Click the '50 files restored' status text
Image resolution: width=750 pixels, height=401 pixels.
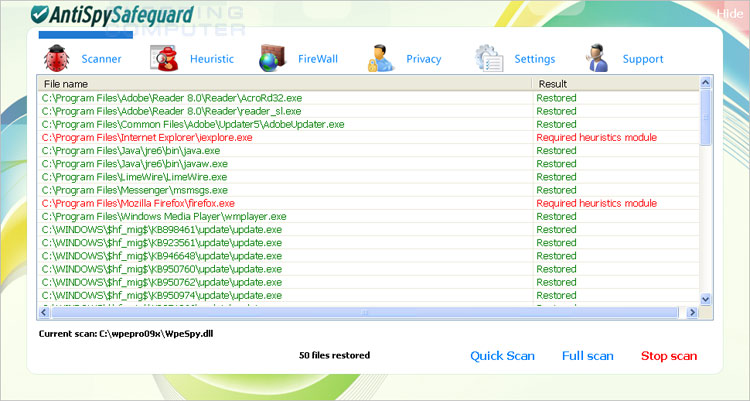pos(334,356)
